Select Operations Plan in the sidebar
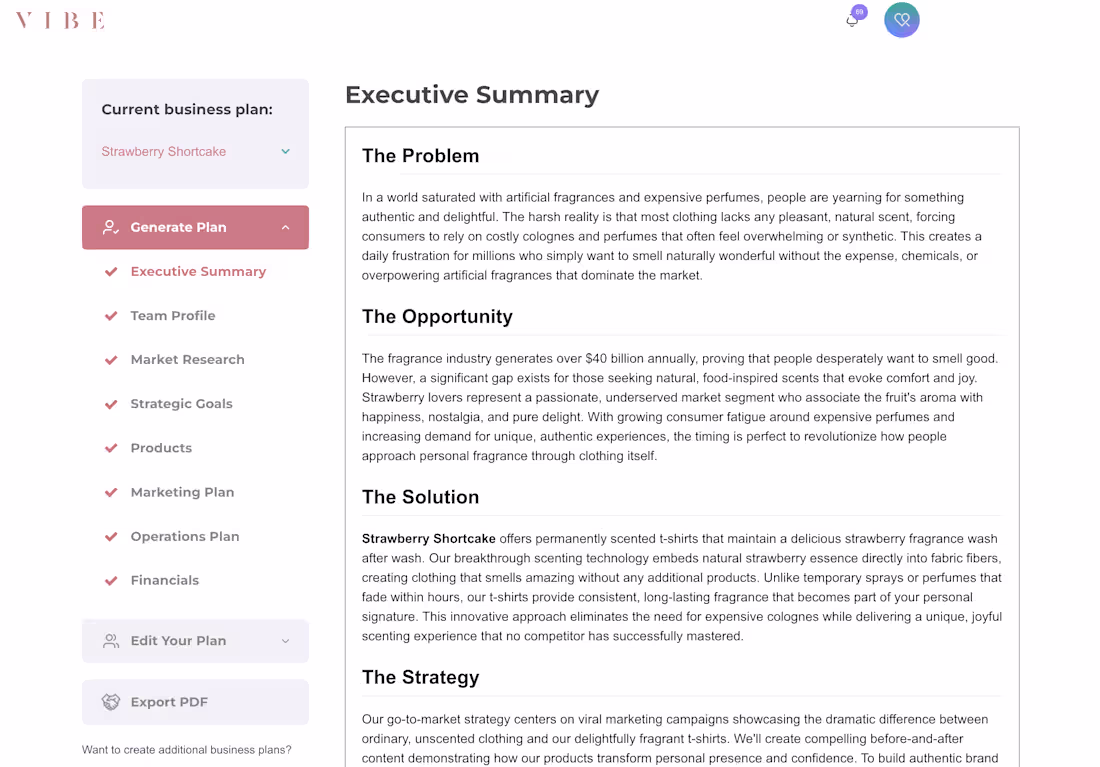The image size is (1100, 767). (184, 536)
